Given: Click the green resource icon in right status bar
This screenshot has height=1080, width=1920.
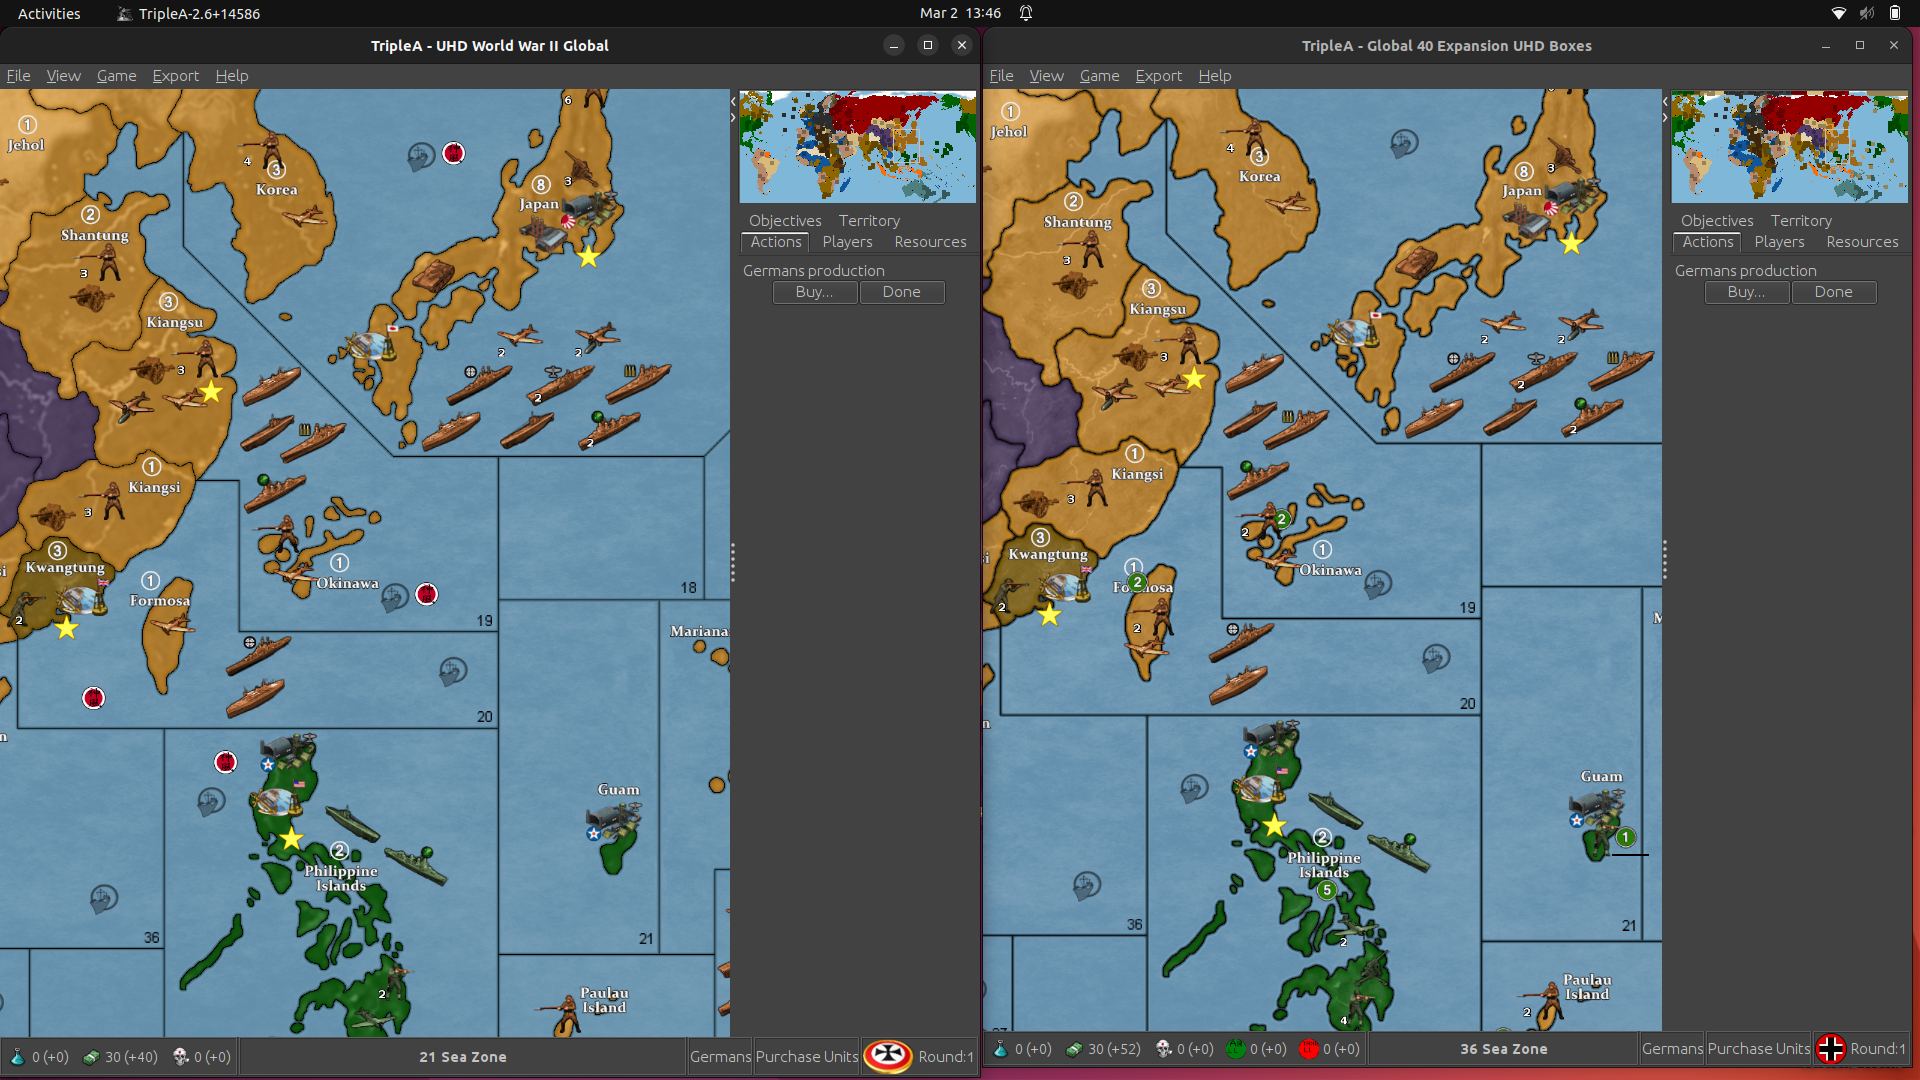Looking at the screenshot, I should pos(1236,1049).
